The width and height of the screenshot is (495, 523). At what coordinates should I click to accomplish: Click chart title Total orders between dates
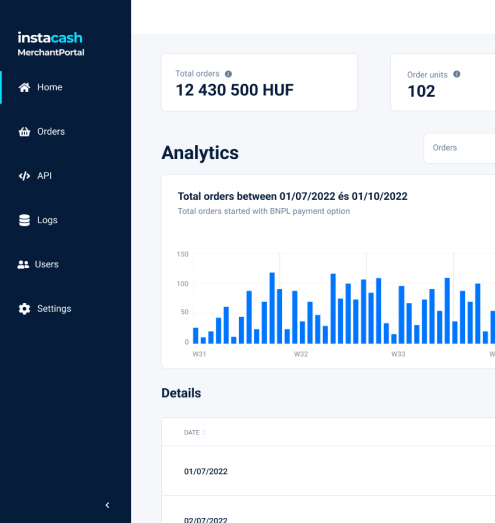click(x=293, y=196)
